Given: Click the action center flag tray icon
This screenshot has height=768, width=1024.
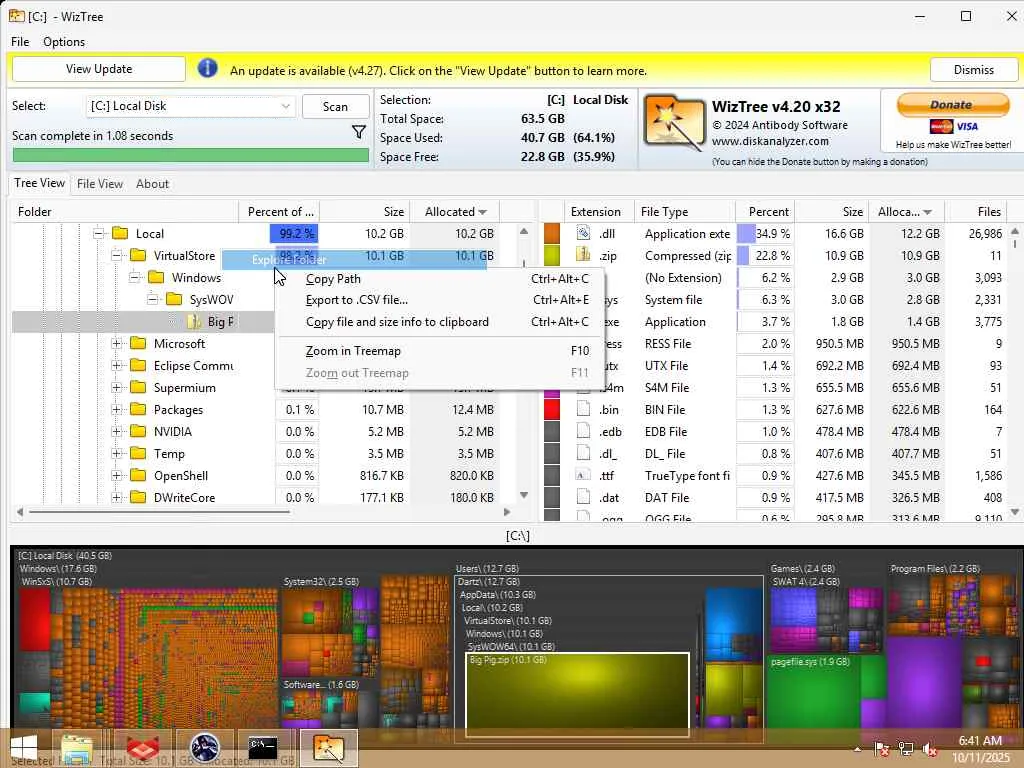Looking at the screenshot, I should click(x=881, y=748).
